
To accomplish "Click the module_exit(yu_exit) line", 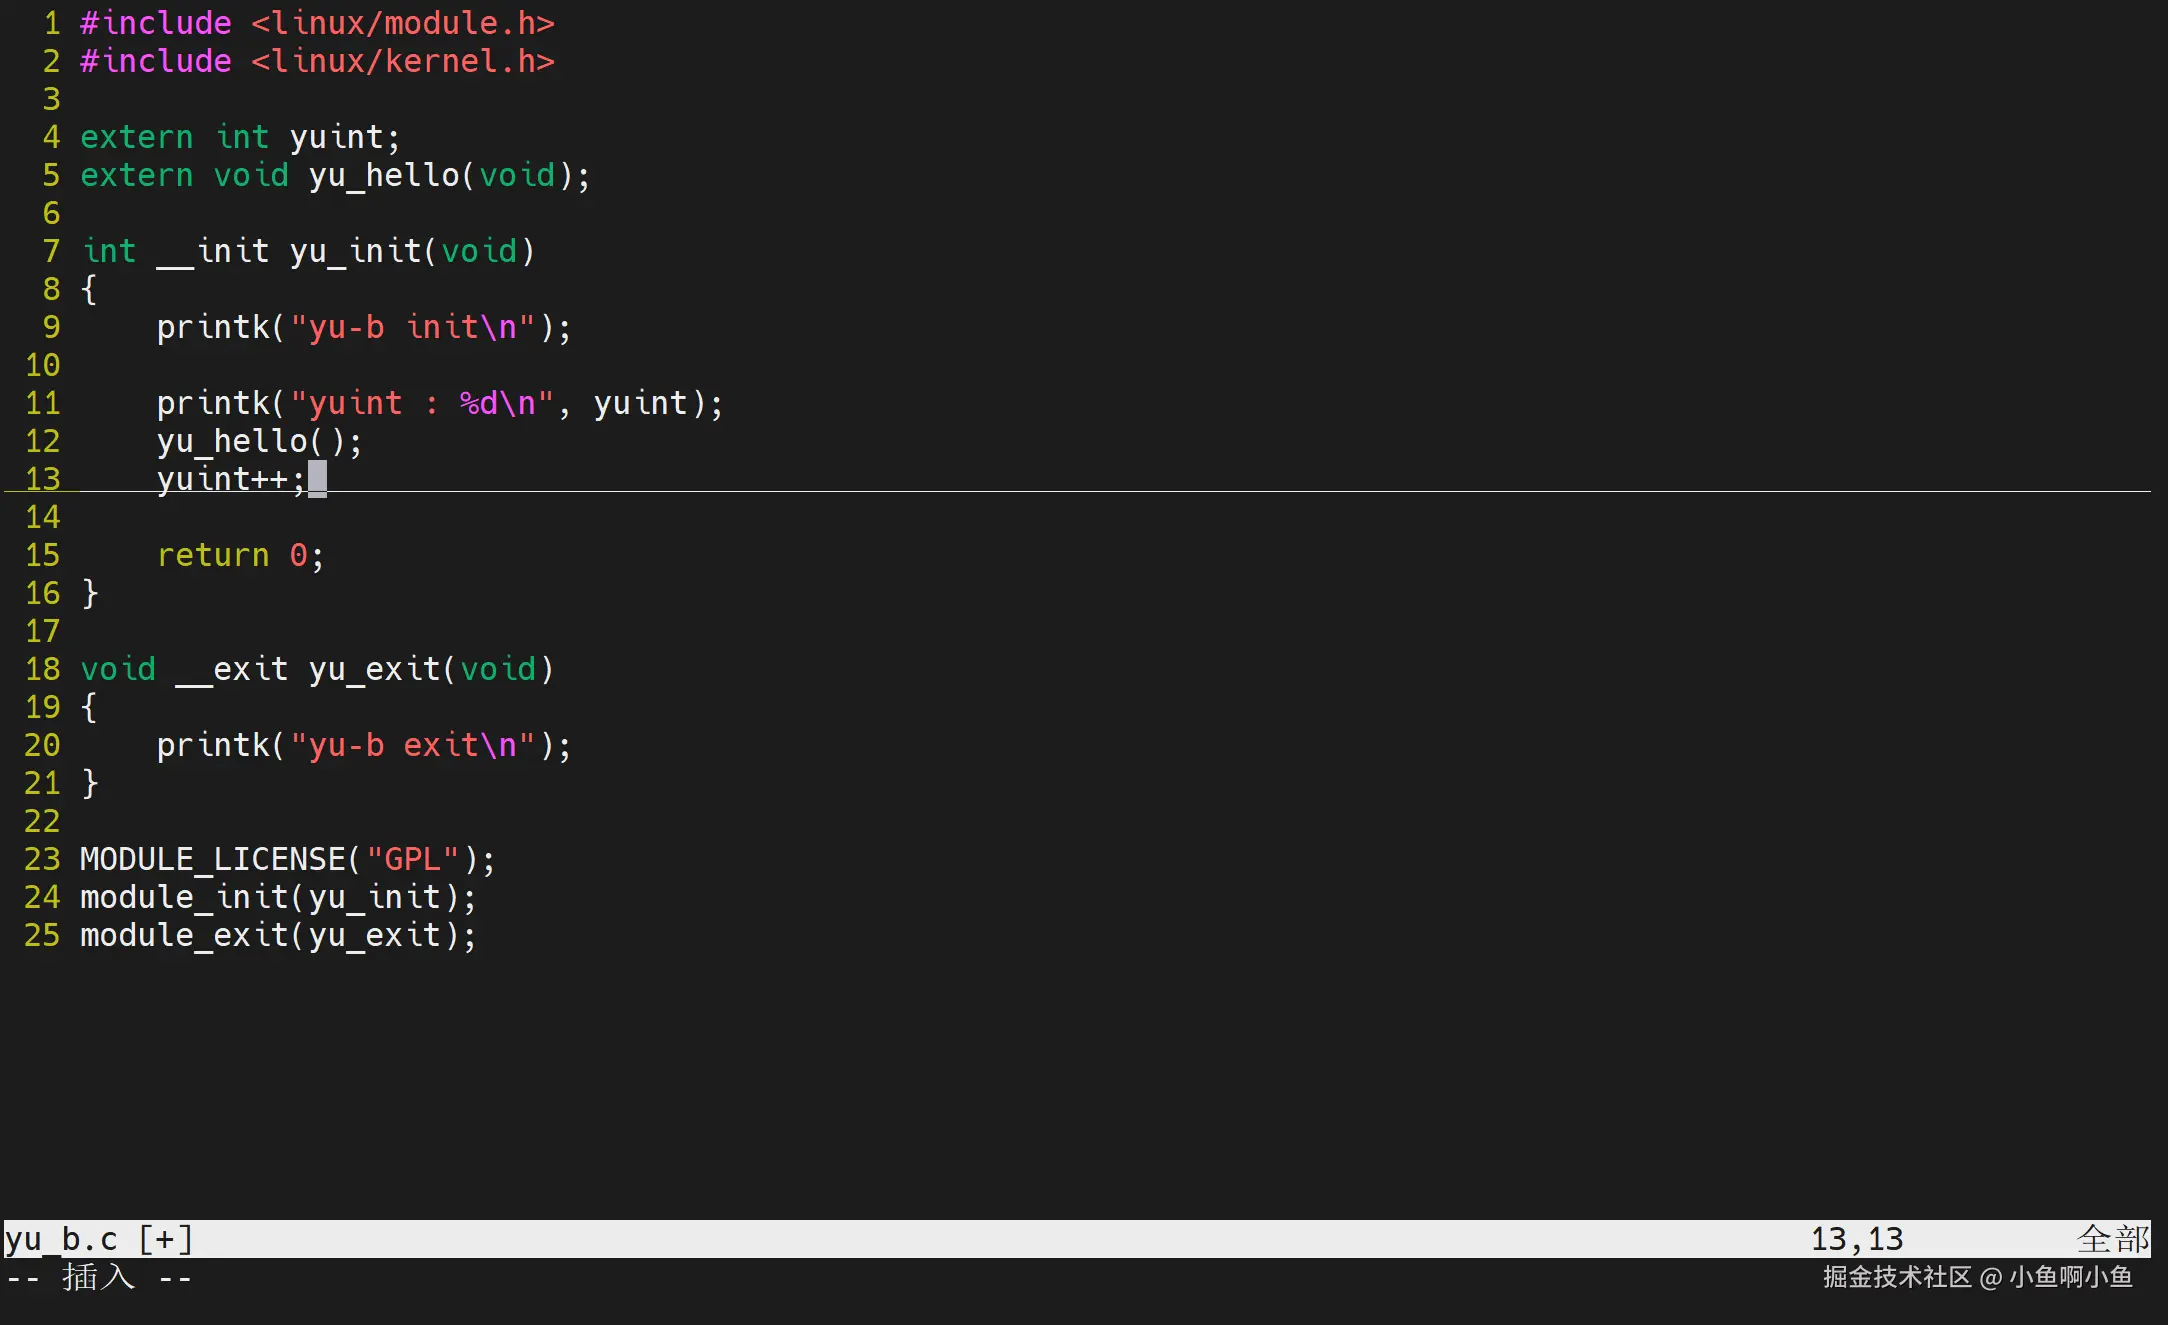I will [278, 935].
